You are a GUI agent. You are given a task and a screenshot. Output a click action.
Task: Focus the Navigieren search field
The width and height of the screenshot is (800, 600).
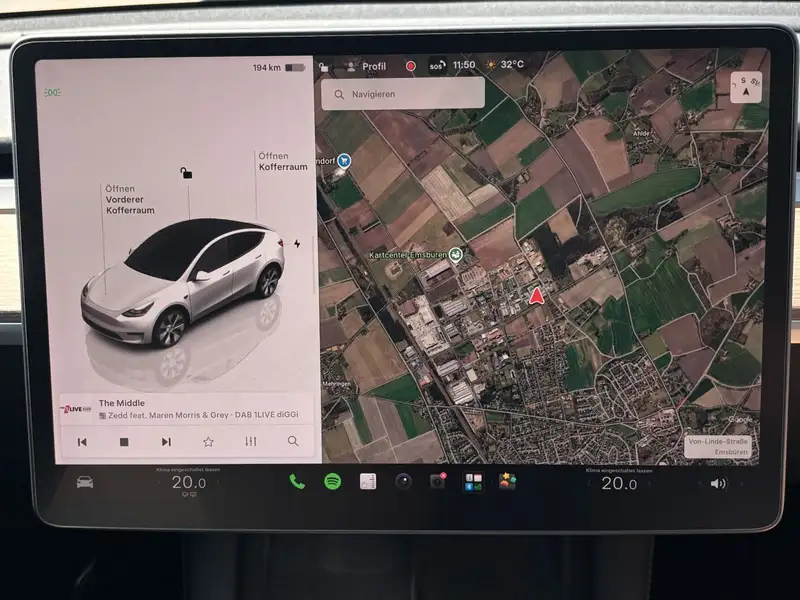pos(403,94)
